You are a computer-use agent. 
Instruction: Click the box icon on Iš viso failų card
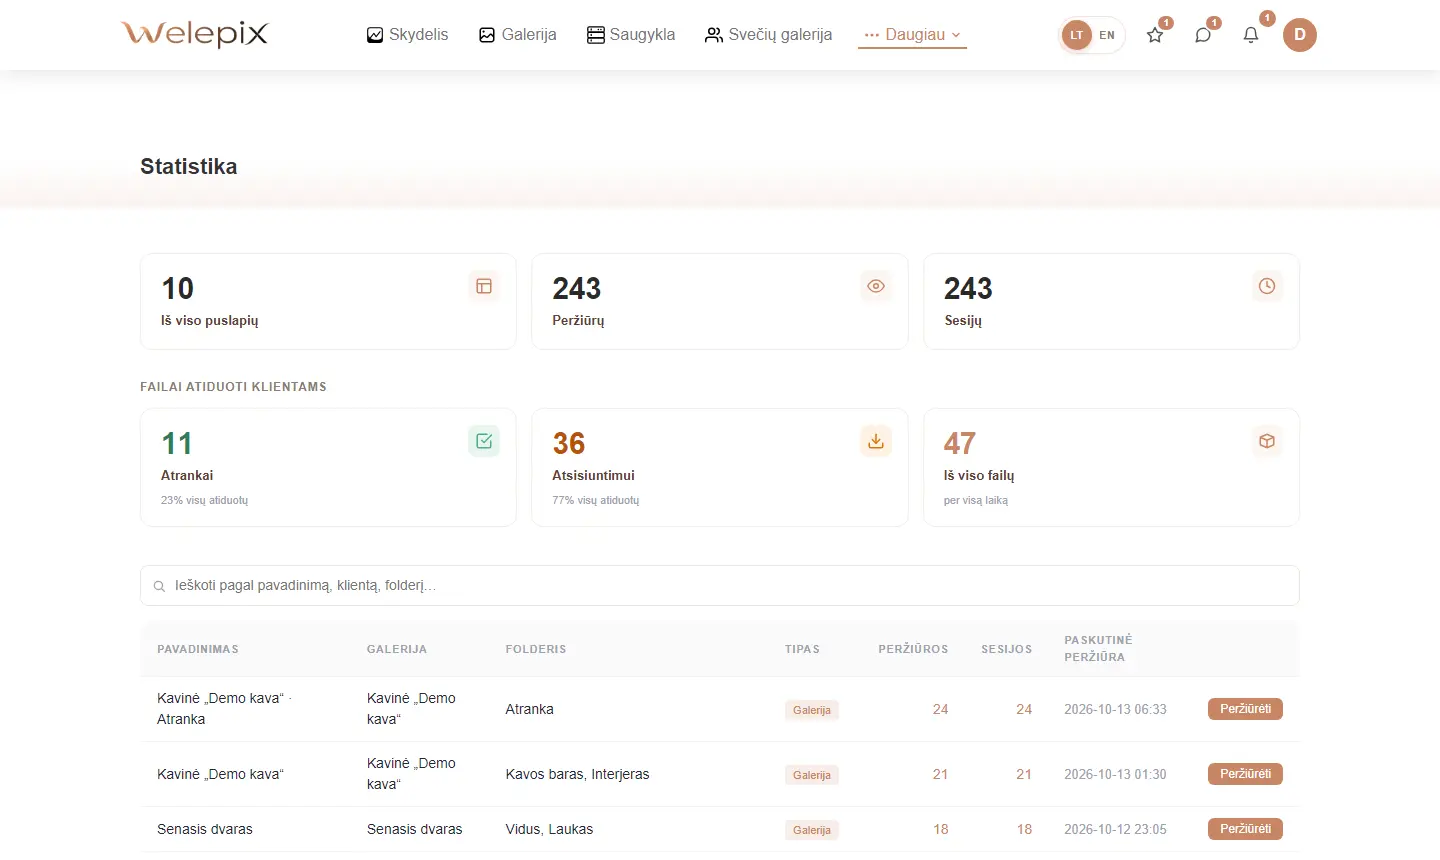(x=1267, y=441)
